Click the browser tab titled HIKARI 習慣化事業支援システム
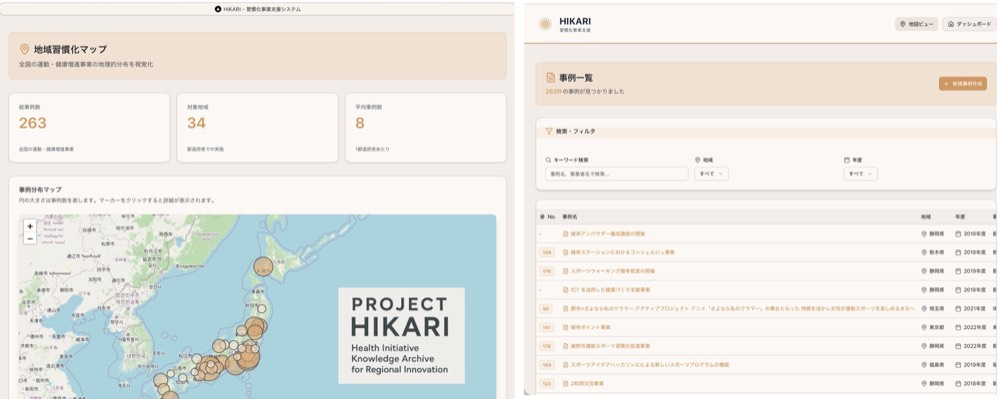The image size is (1000, 399). coord(258,10)
